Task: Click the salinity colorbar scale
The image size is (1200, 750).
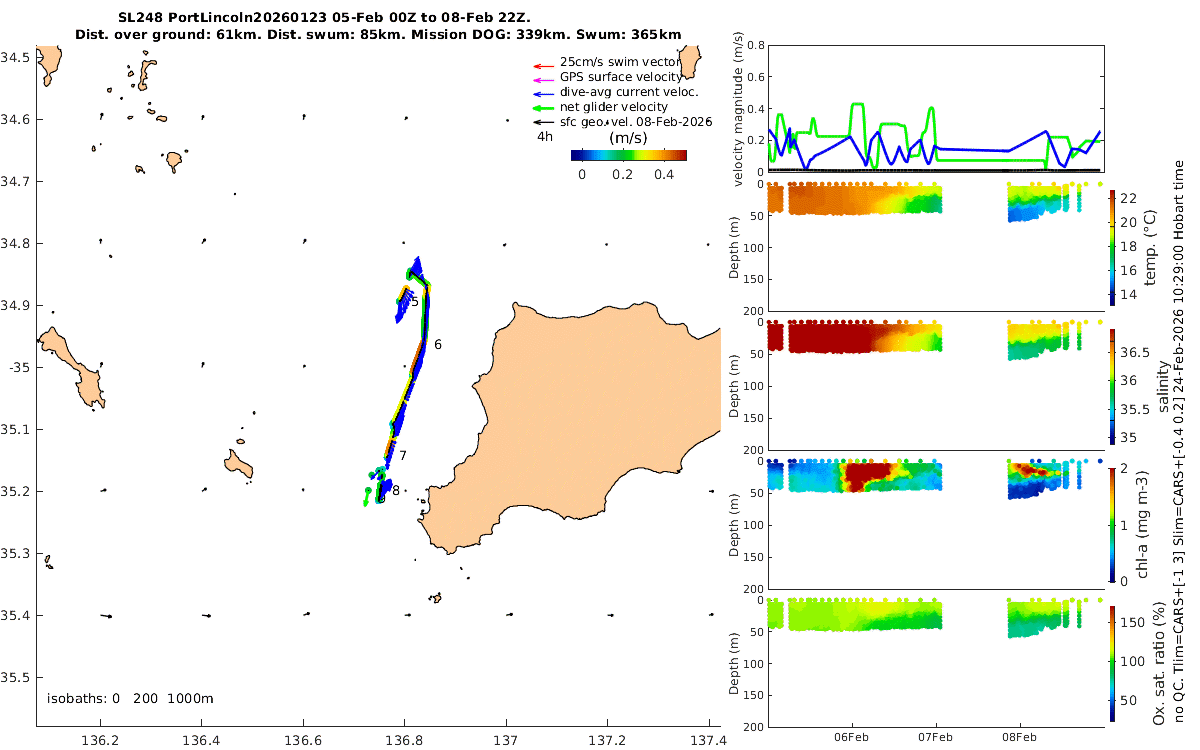Action: (1113, 385)
